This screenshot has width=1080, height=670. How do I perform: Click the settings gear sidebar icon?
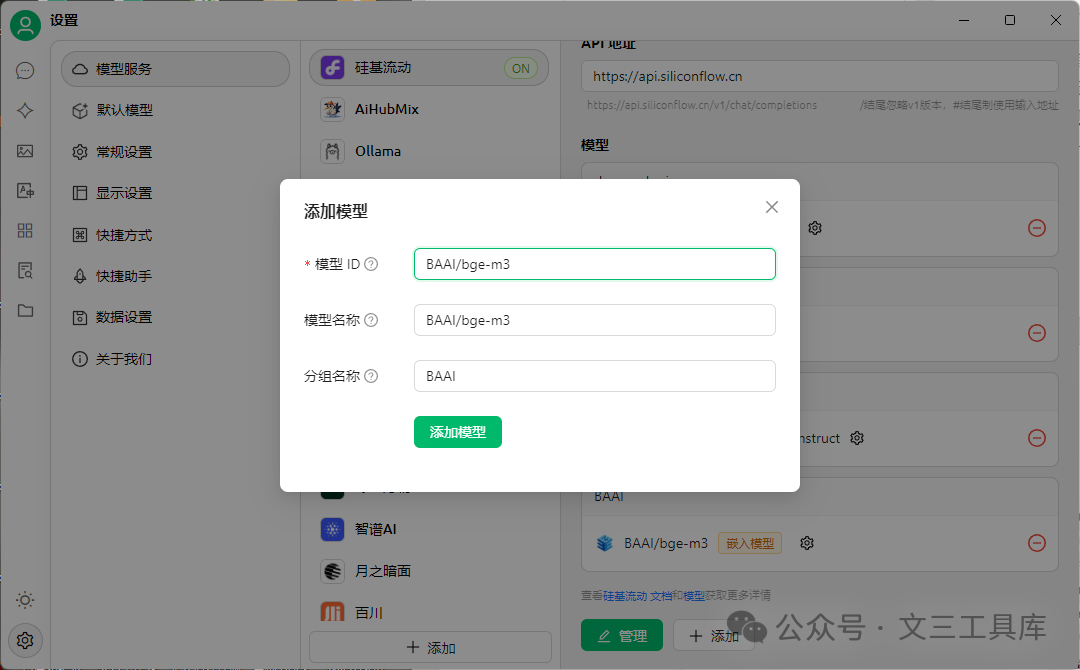click(25, 640)
